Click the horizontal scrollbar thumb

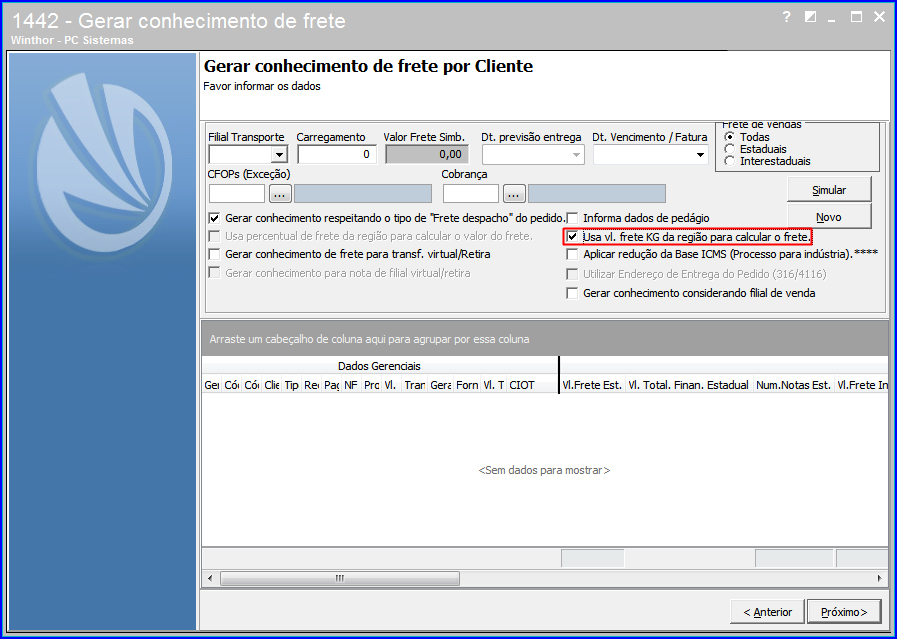(x=340, y=578)
